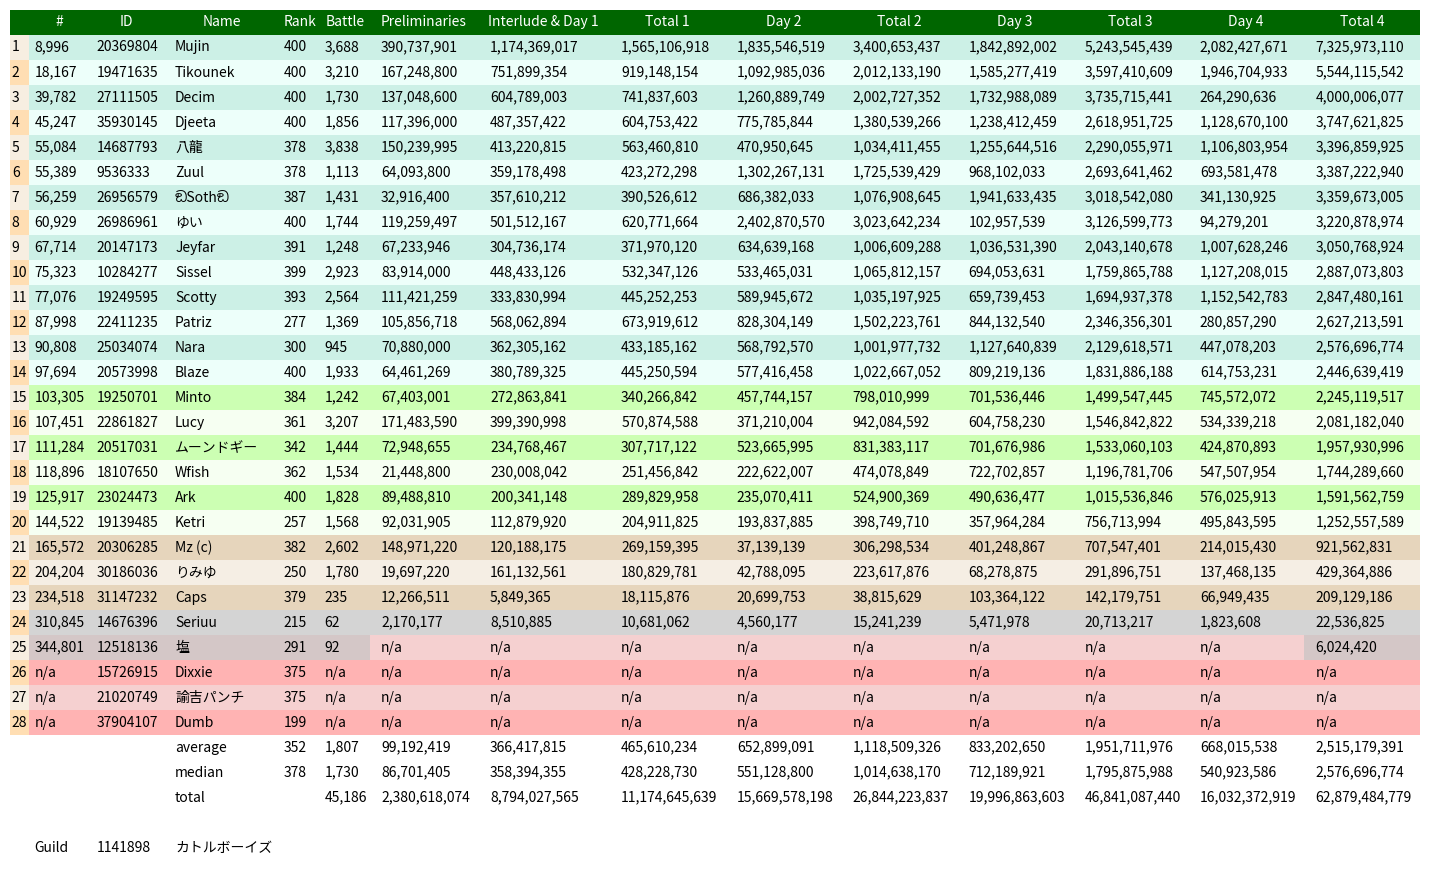
Task: Select the "Day 2" column header
Action: click(x=783, y=21)
